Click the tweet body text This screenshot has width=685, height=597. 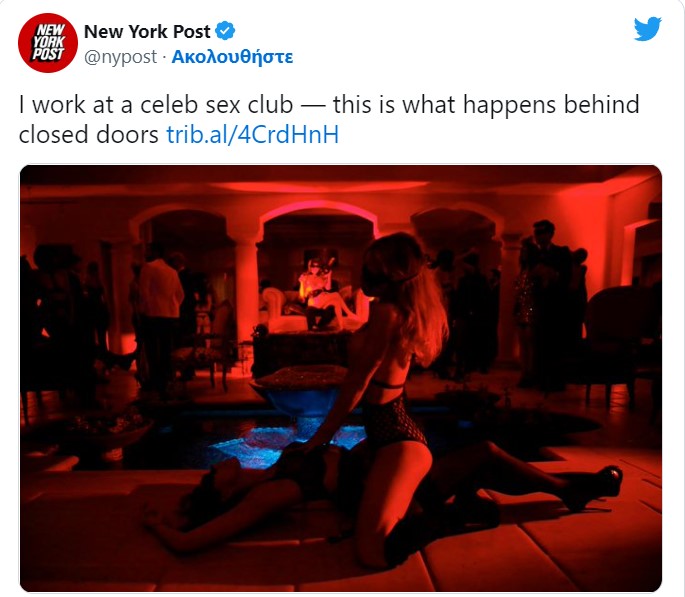pos(329,119)
